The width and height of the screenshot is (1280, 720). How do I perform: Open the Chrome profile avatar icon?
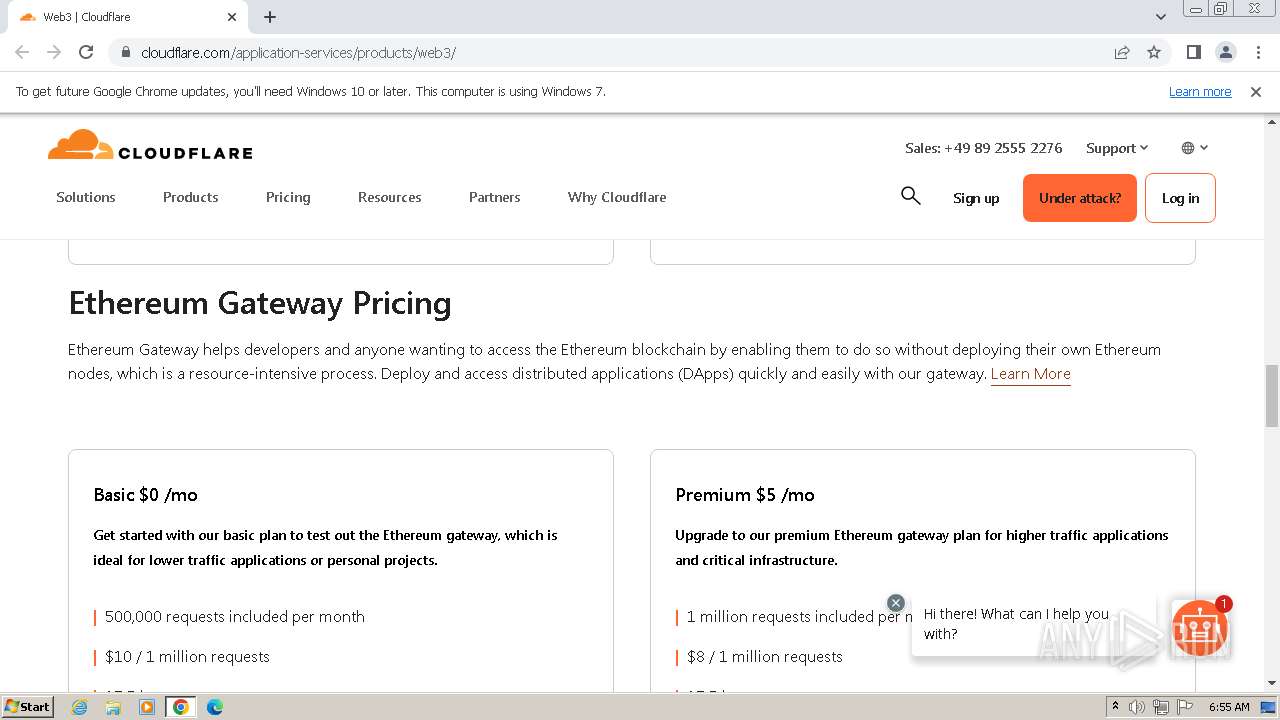(x=1225, y=52)
